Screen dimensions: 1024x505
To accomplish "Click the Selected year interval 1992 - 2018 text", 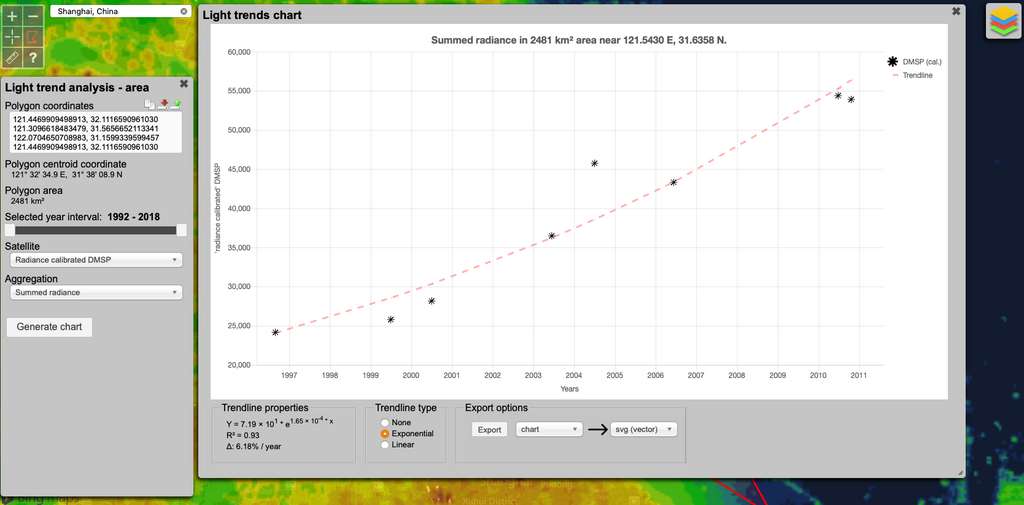I will click(82, 217).
